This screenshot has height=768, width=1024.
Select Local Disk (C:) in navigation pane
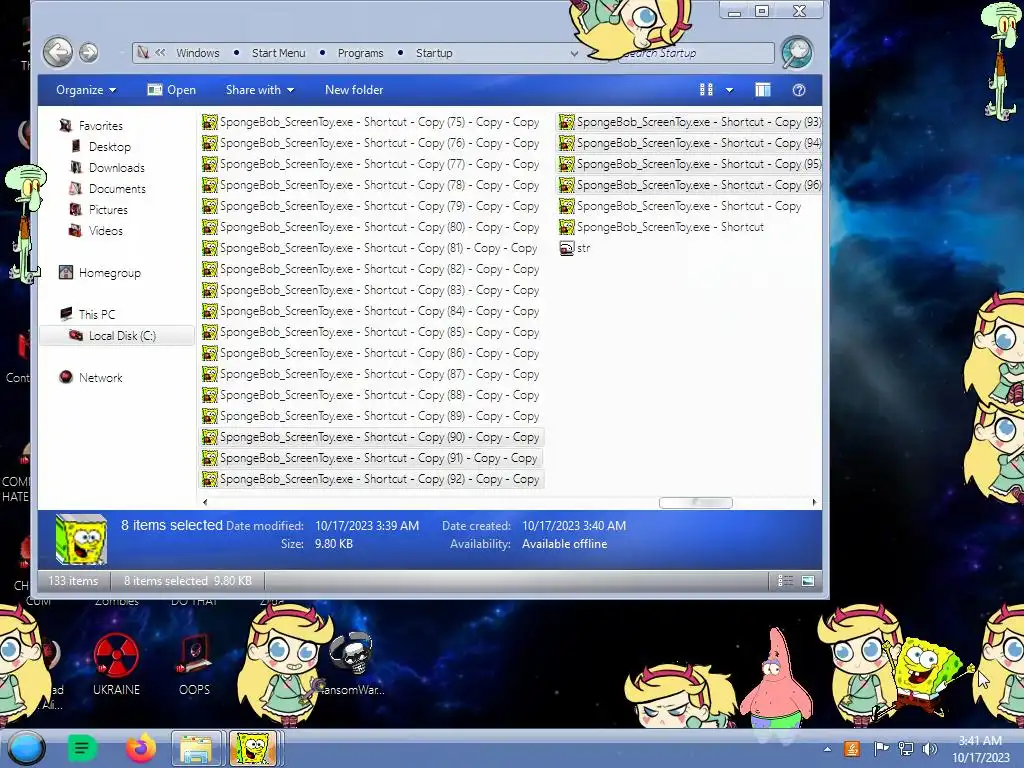pos(116,336)
